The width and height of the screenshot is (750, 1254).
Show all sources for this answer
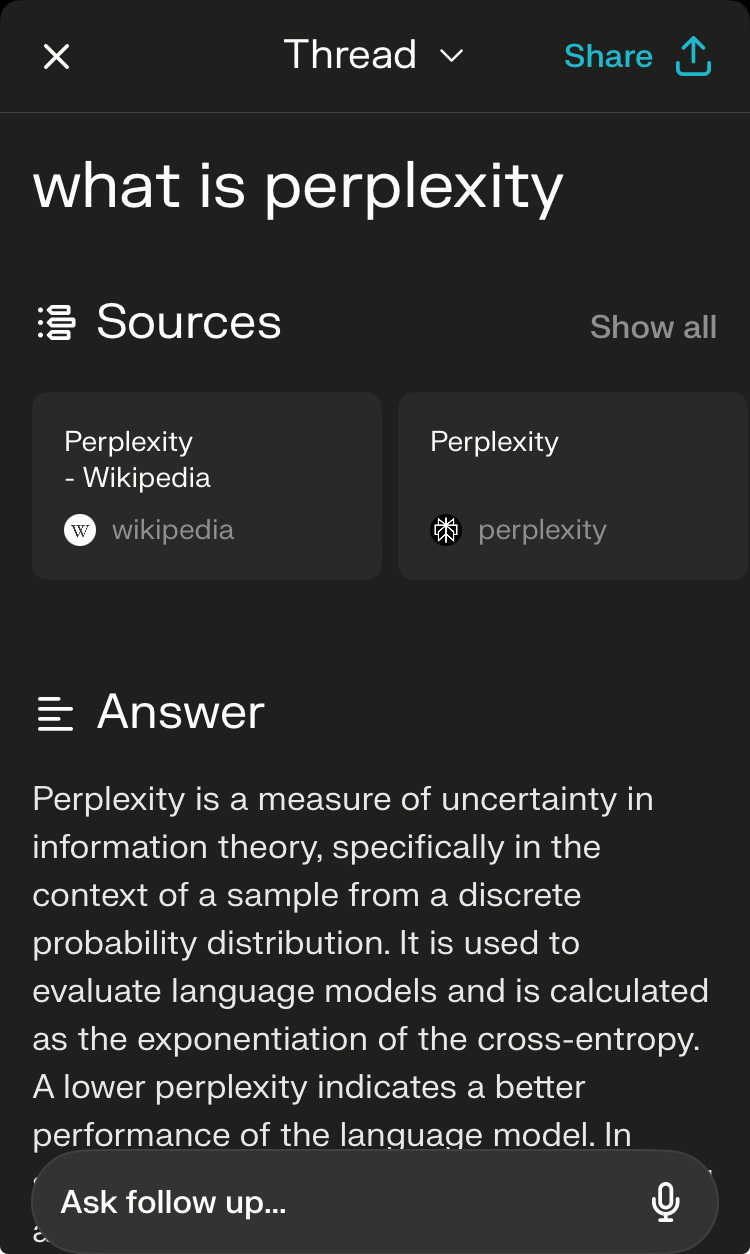(653, 326)
